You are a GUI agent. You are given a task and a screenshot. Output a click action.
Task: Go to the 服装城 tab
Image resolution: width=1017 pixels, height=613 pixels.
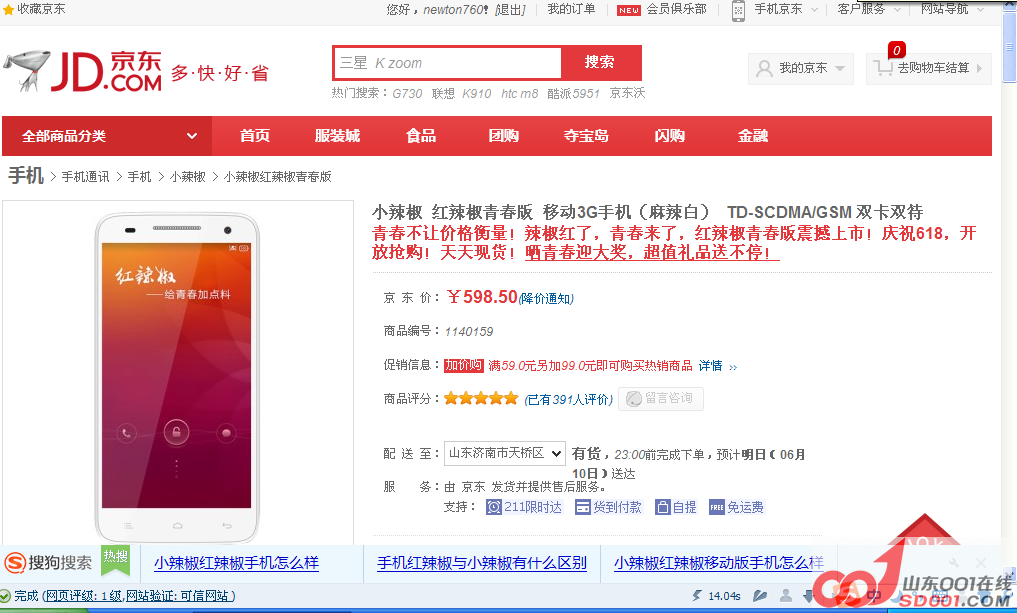pos(337,136)
